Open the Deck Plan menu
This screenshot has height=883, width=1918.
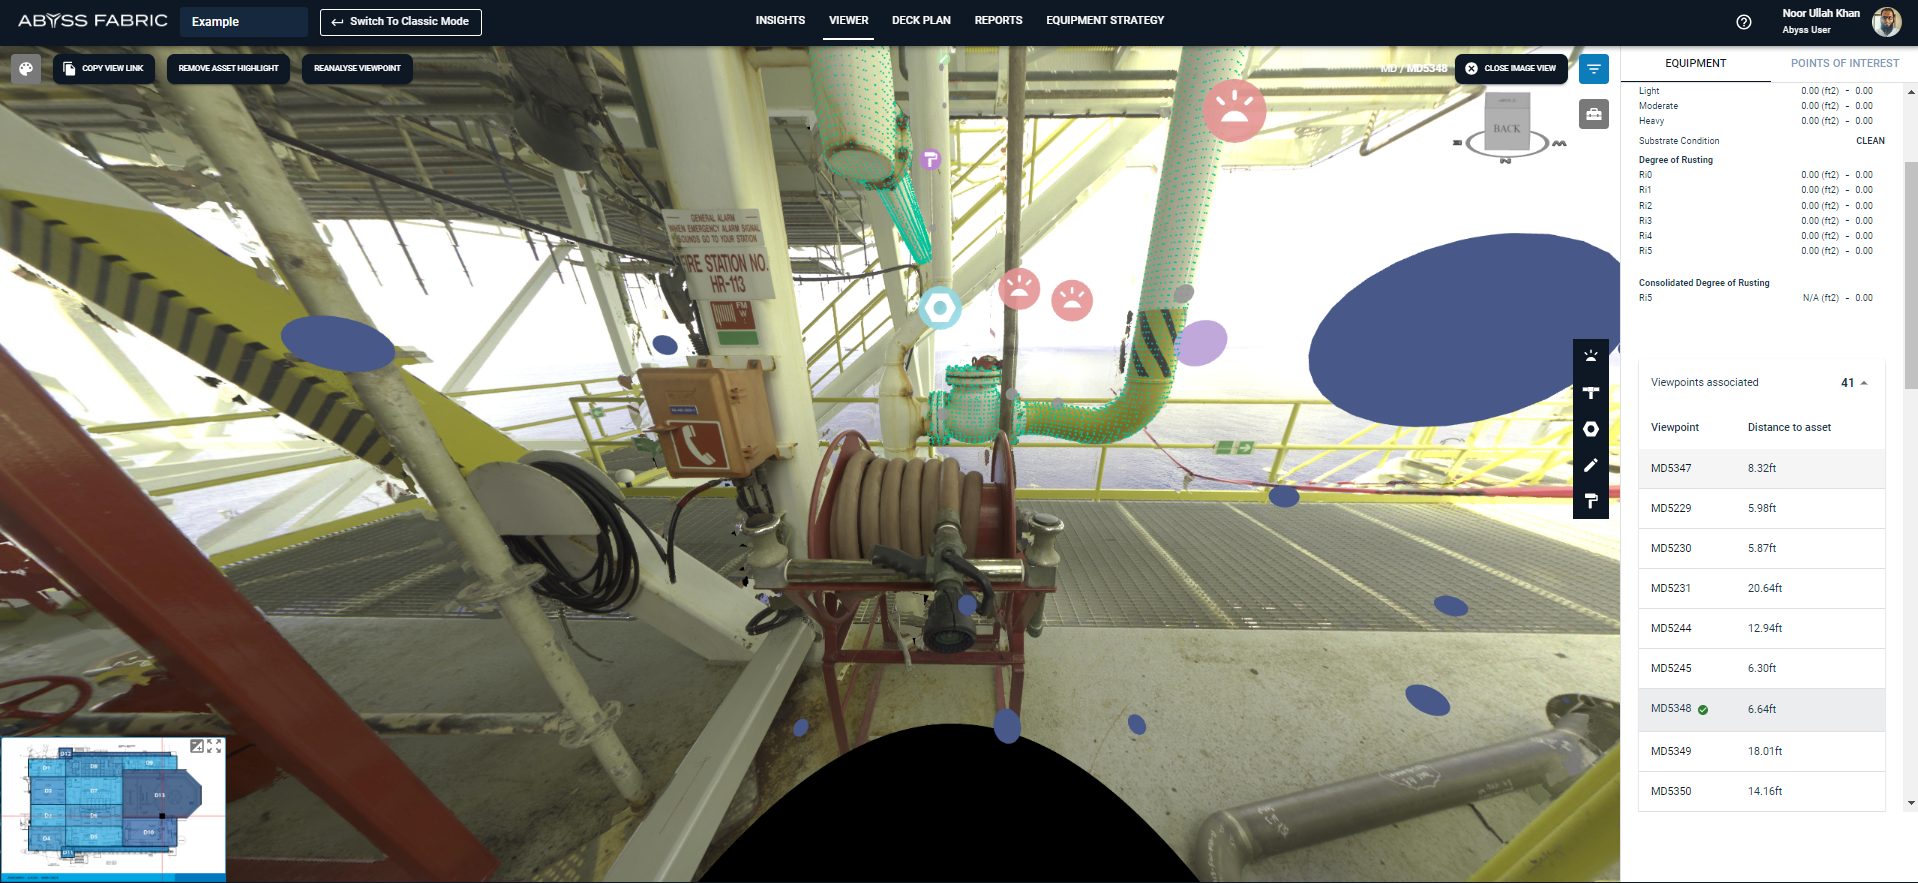click(920, 20)
